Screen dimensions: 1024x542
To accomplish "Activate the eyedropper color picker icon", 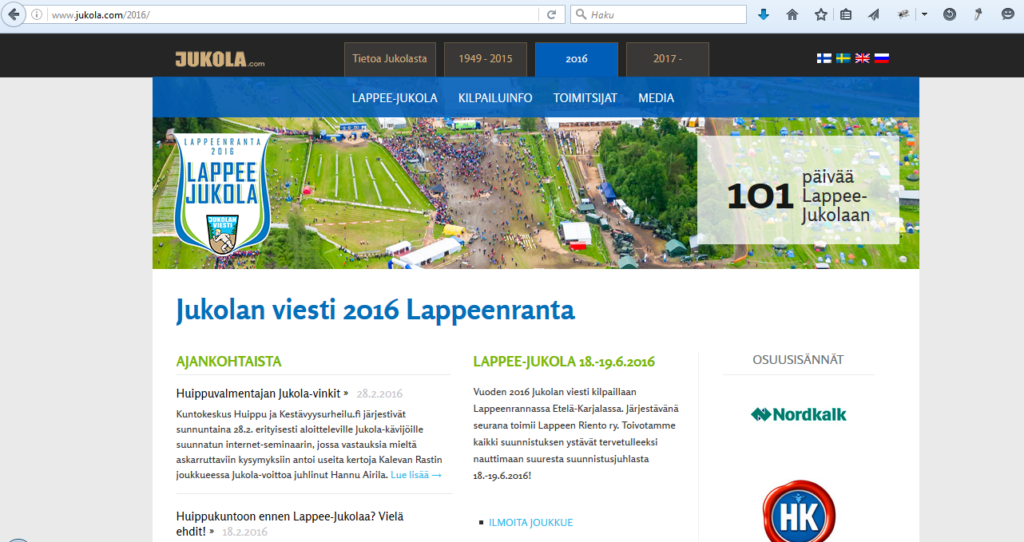I will [x=978, y=14].
